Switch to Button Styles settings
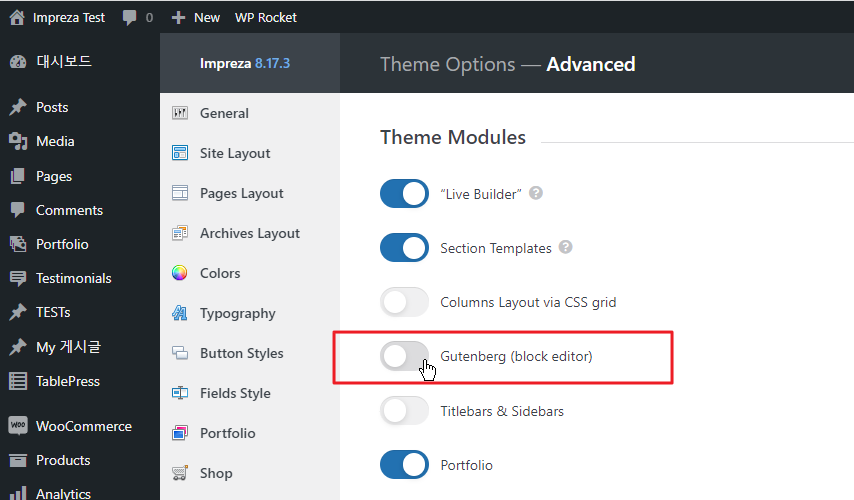Viewport: 854px width, 500px height. coord(241,353)
